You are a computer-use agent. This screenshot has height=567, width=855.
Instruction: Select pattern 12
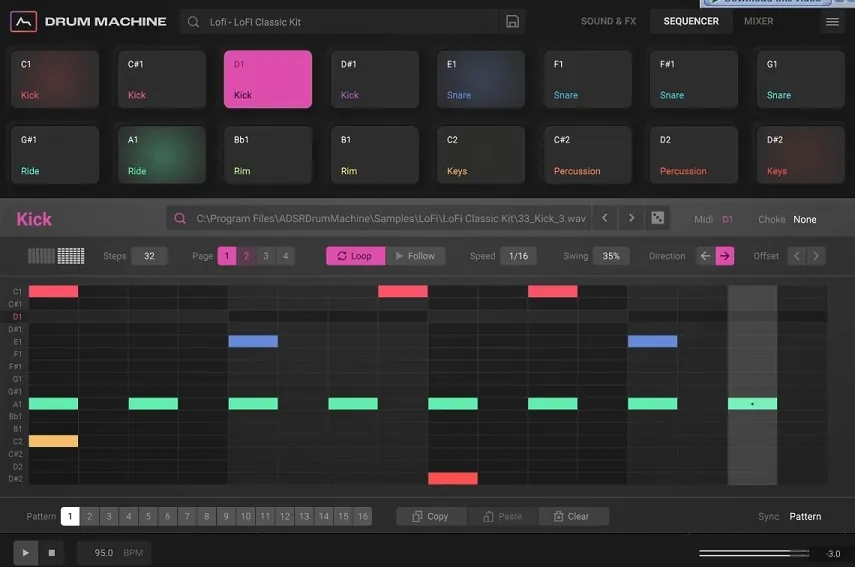[x=285, y=516]
